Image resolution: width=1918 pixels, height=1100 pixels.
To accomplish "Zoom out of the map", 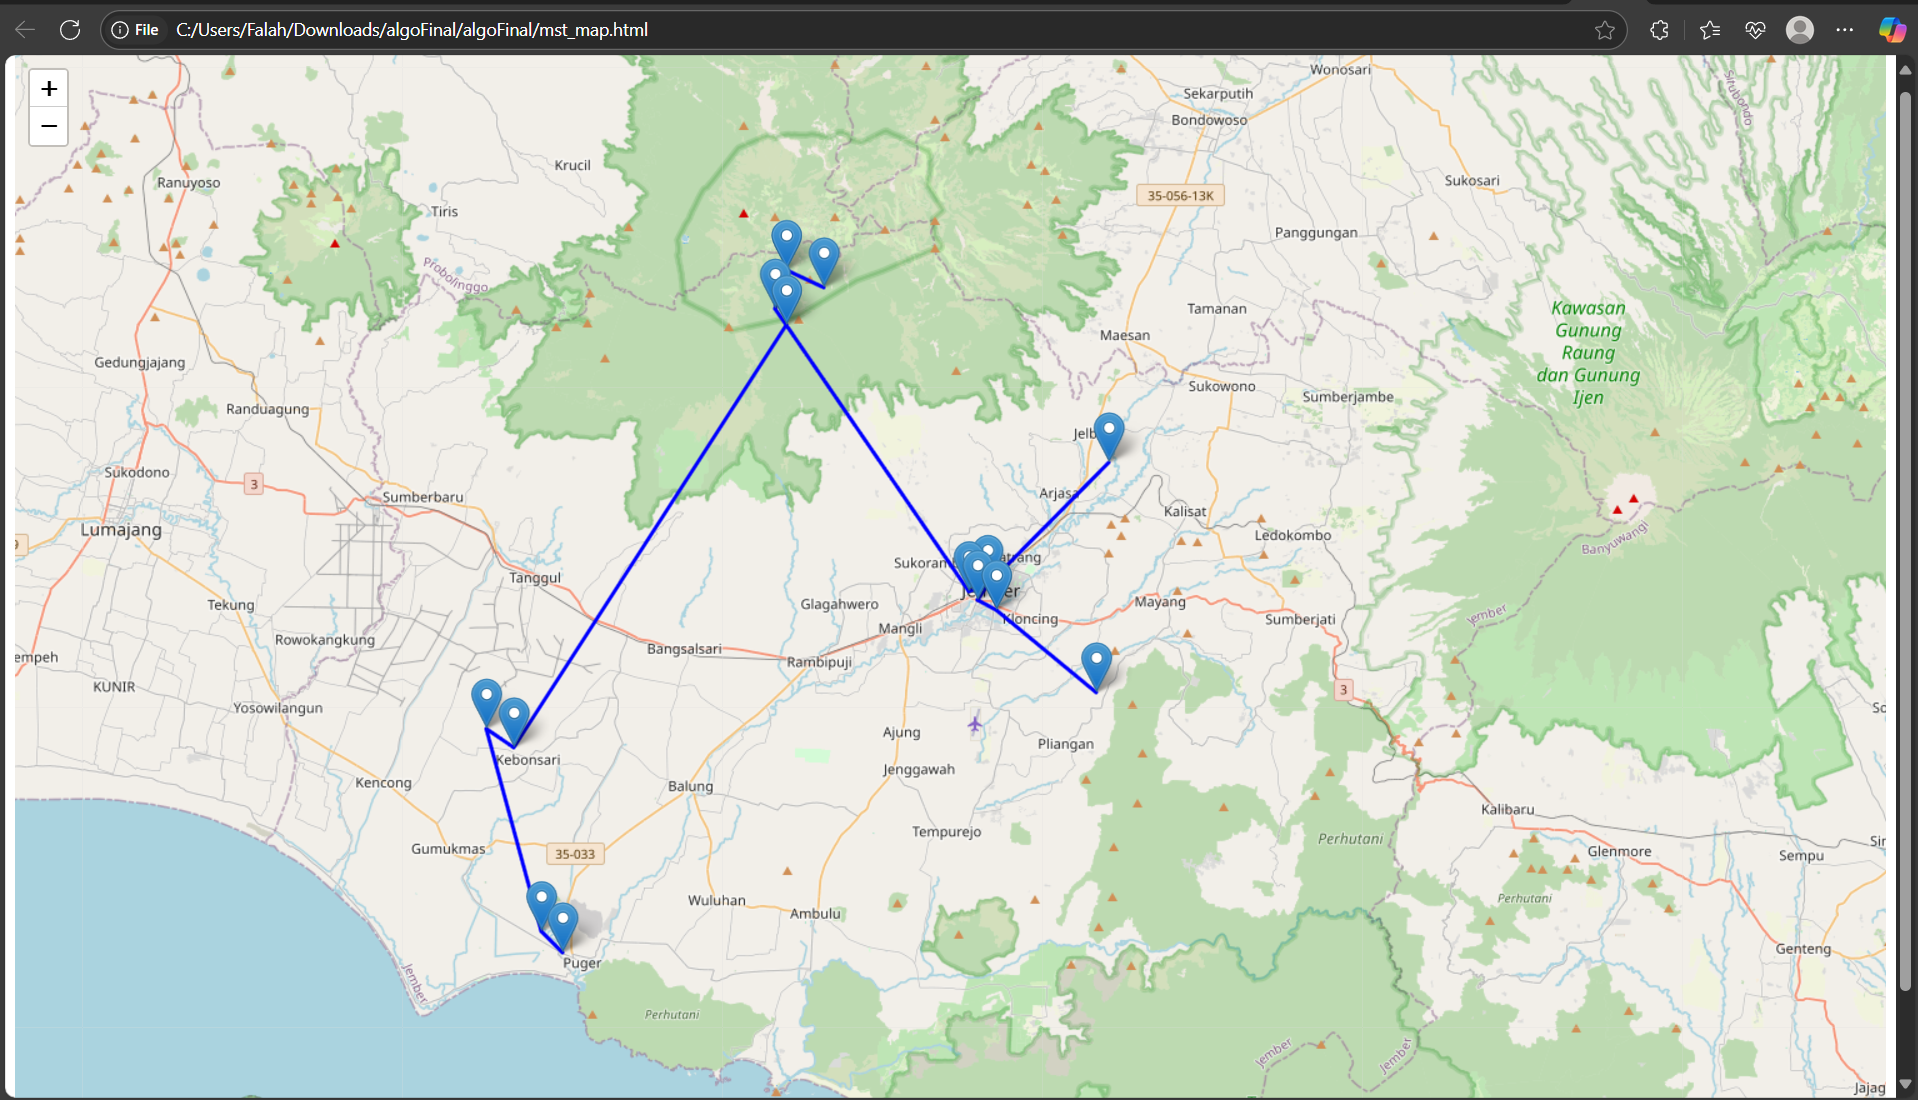I will point(48,127).
